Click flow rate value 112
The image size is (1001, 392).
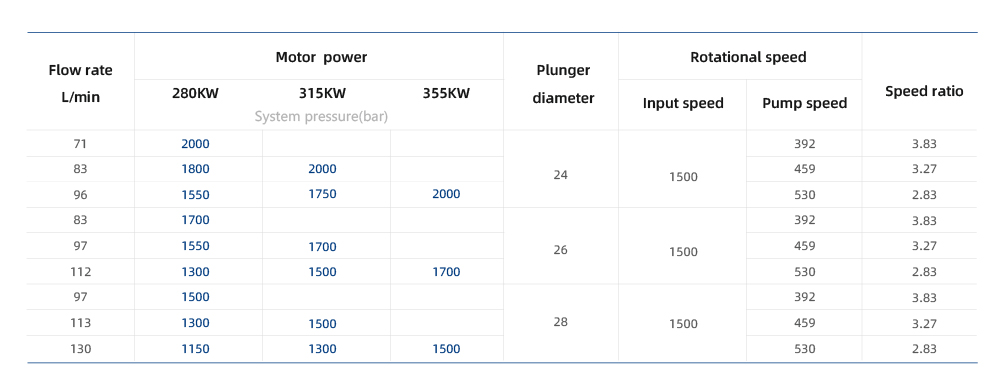(x=80, y=271)
